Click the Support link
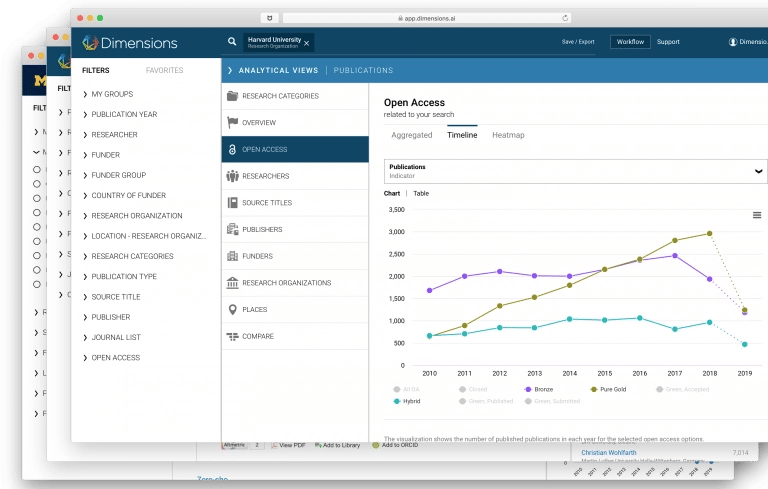Viewport: 768px width, 489px height. coord(668,42)
